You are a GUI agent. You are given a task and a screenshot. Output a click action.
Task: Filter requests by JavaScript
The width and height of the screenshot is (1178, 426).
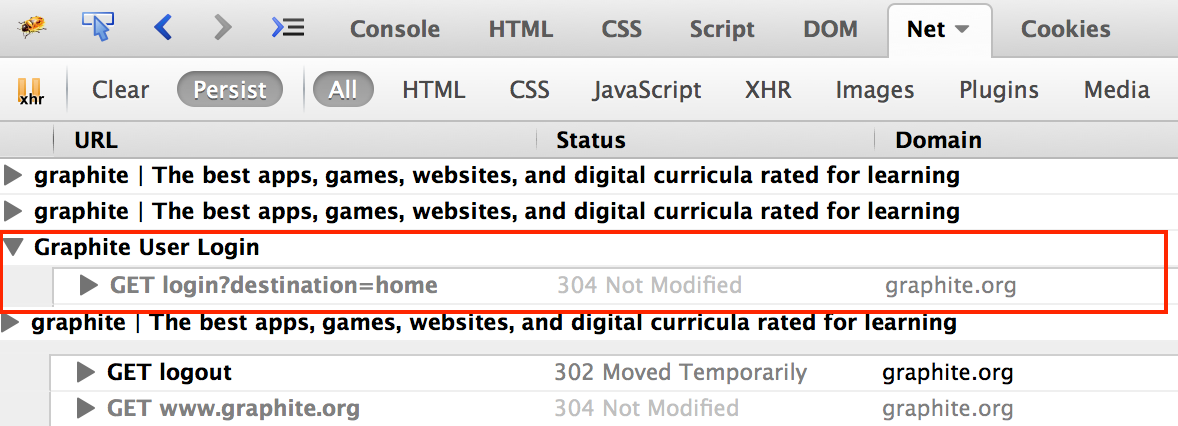(x=647, y=90)
